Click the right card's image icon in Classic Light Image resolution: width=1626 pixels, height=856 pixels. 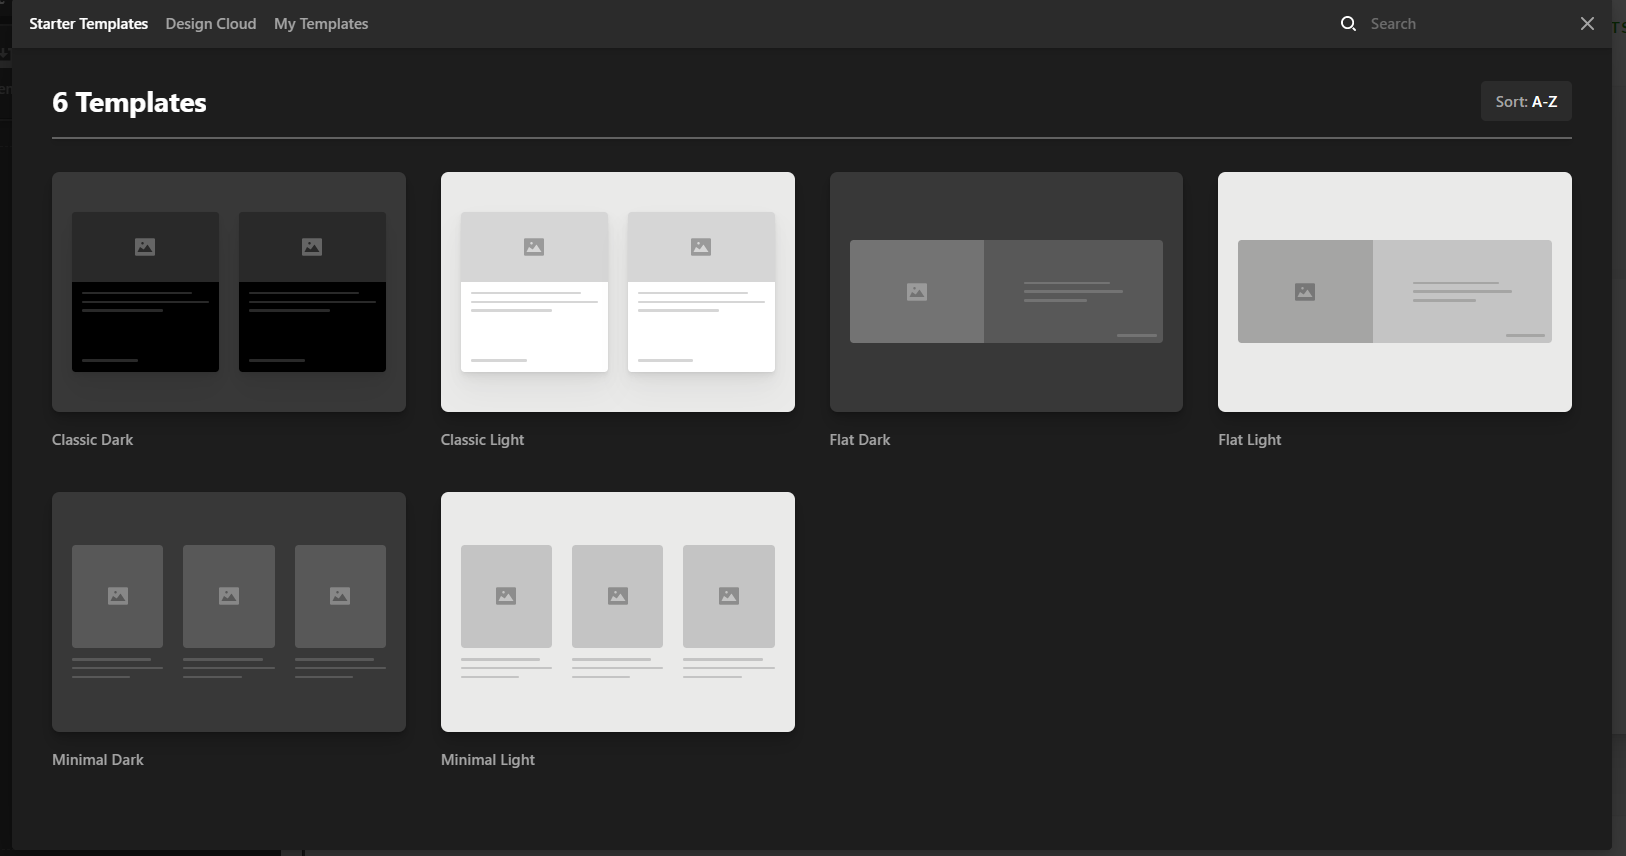[701, 247]
